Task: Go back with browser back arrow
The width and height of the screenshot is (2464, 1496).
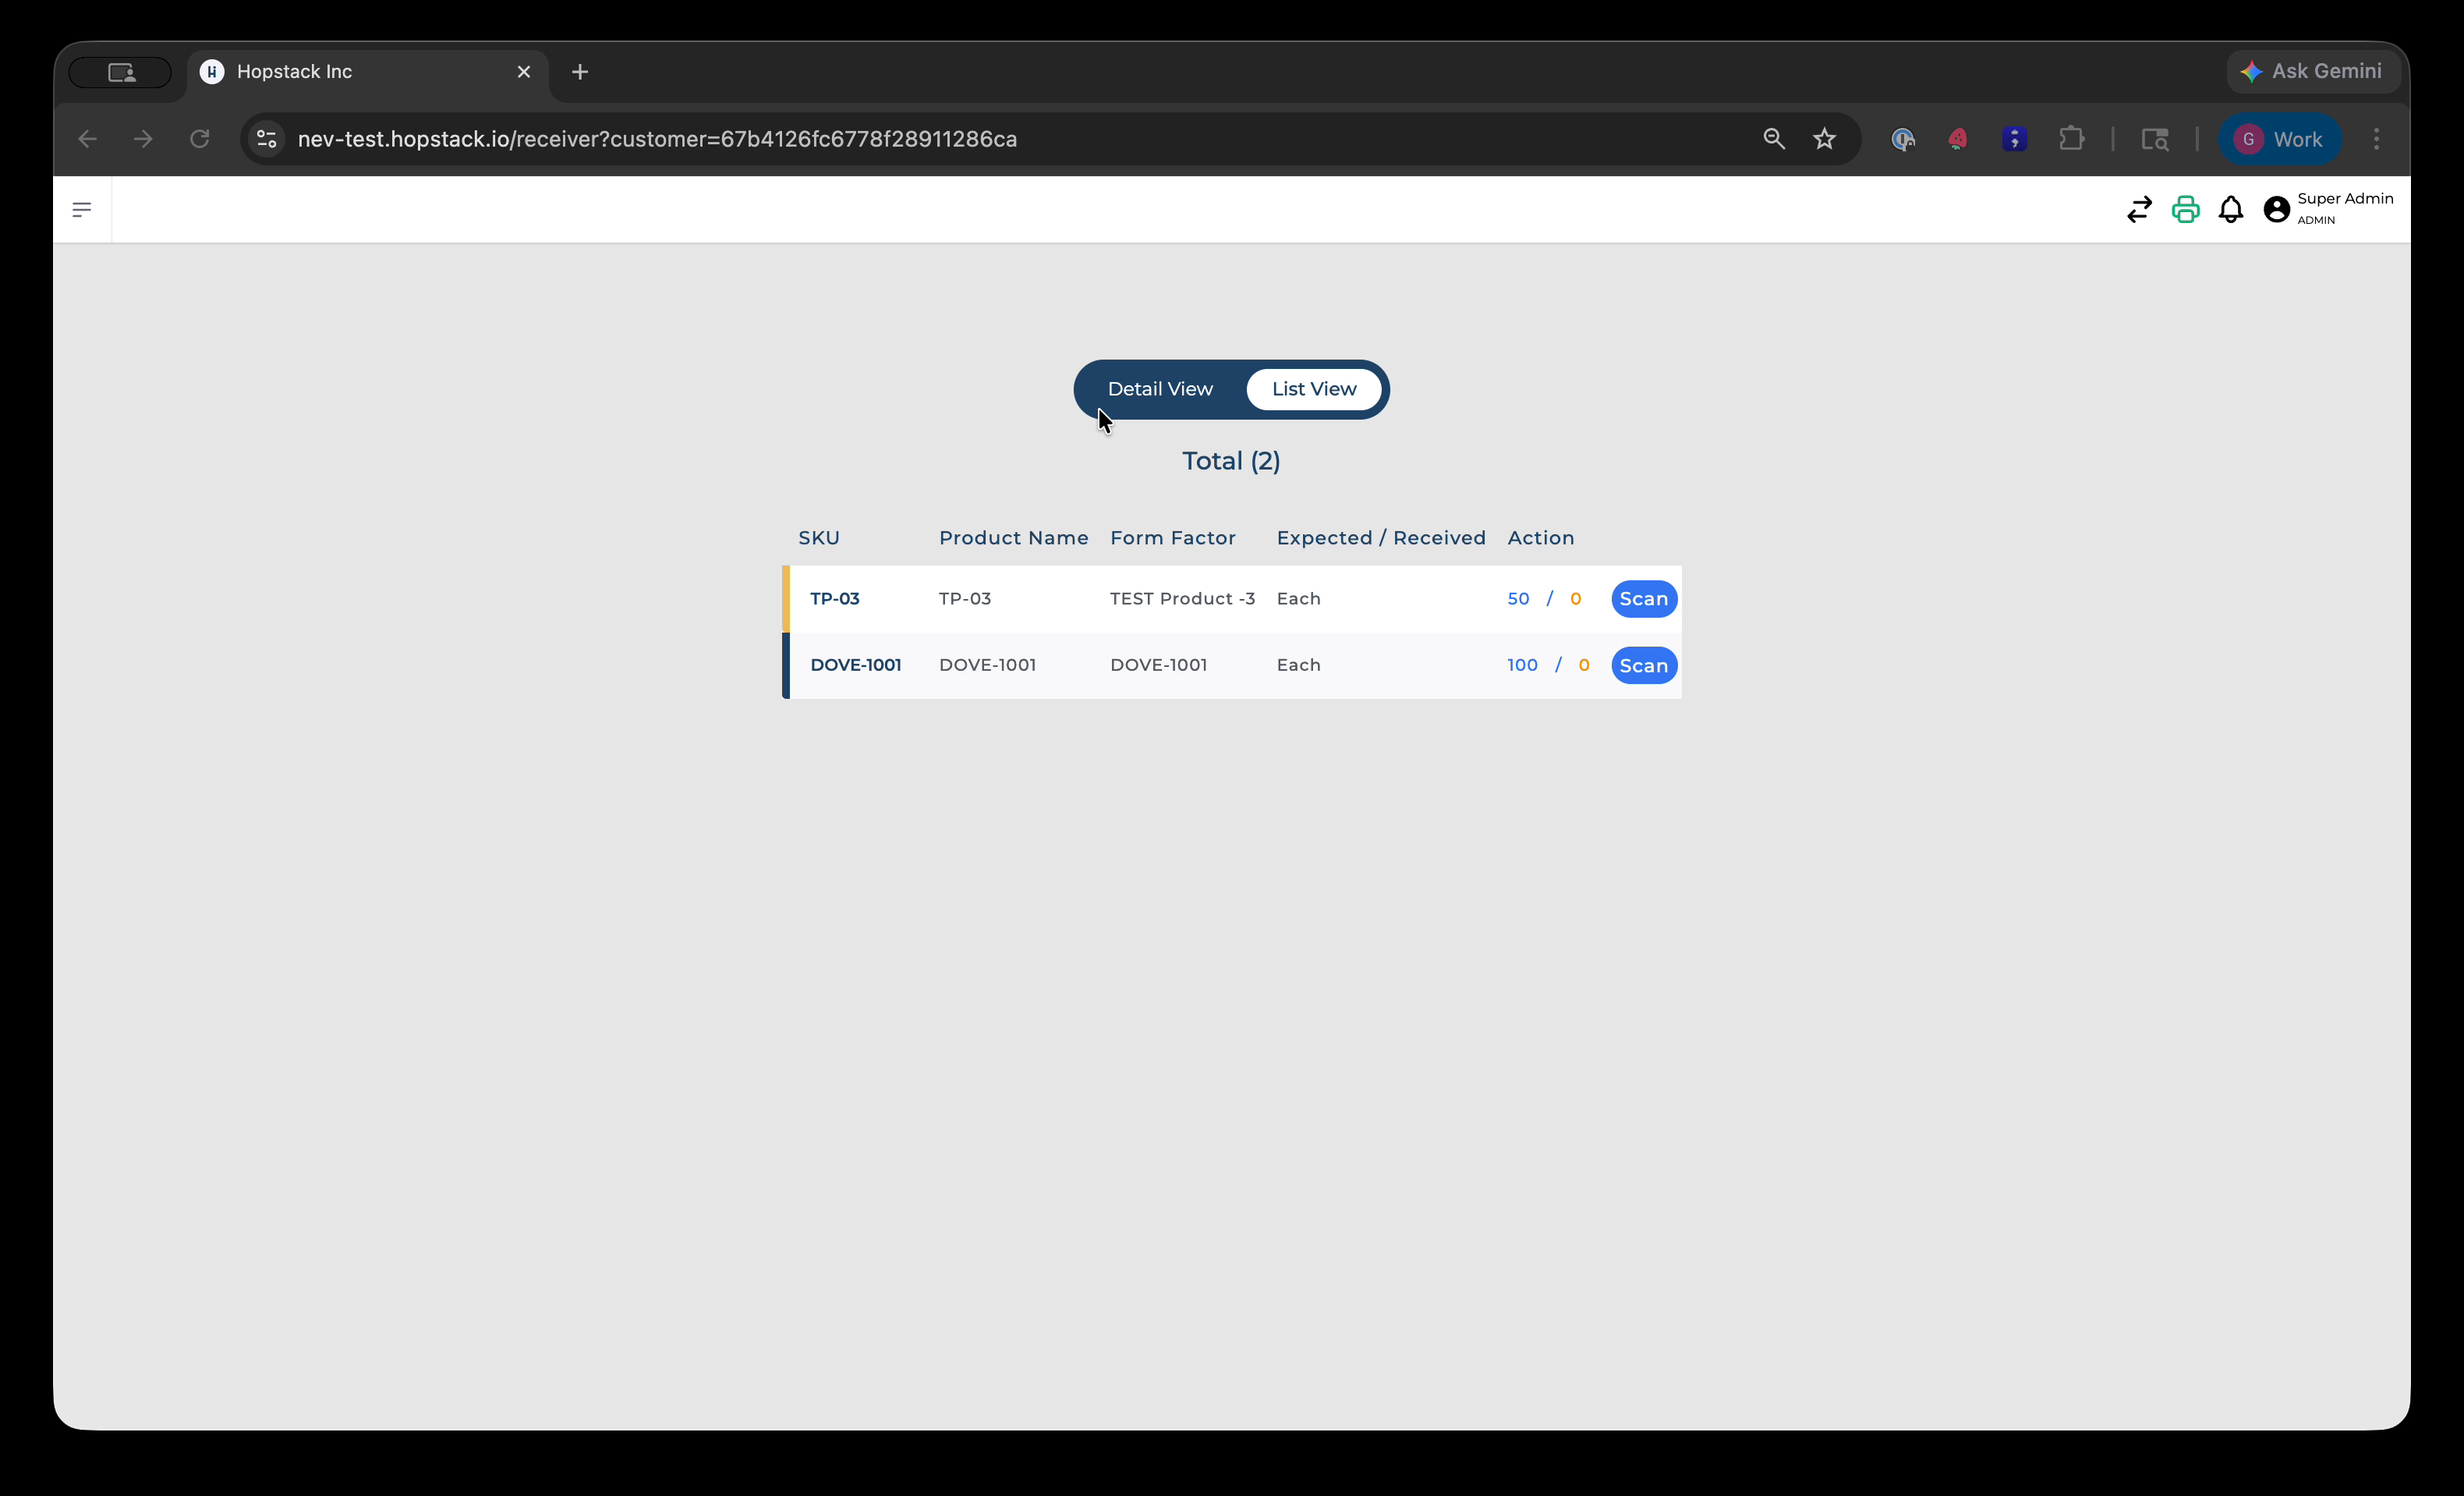Action: point(88,139)
